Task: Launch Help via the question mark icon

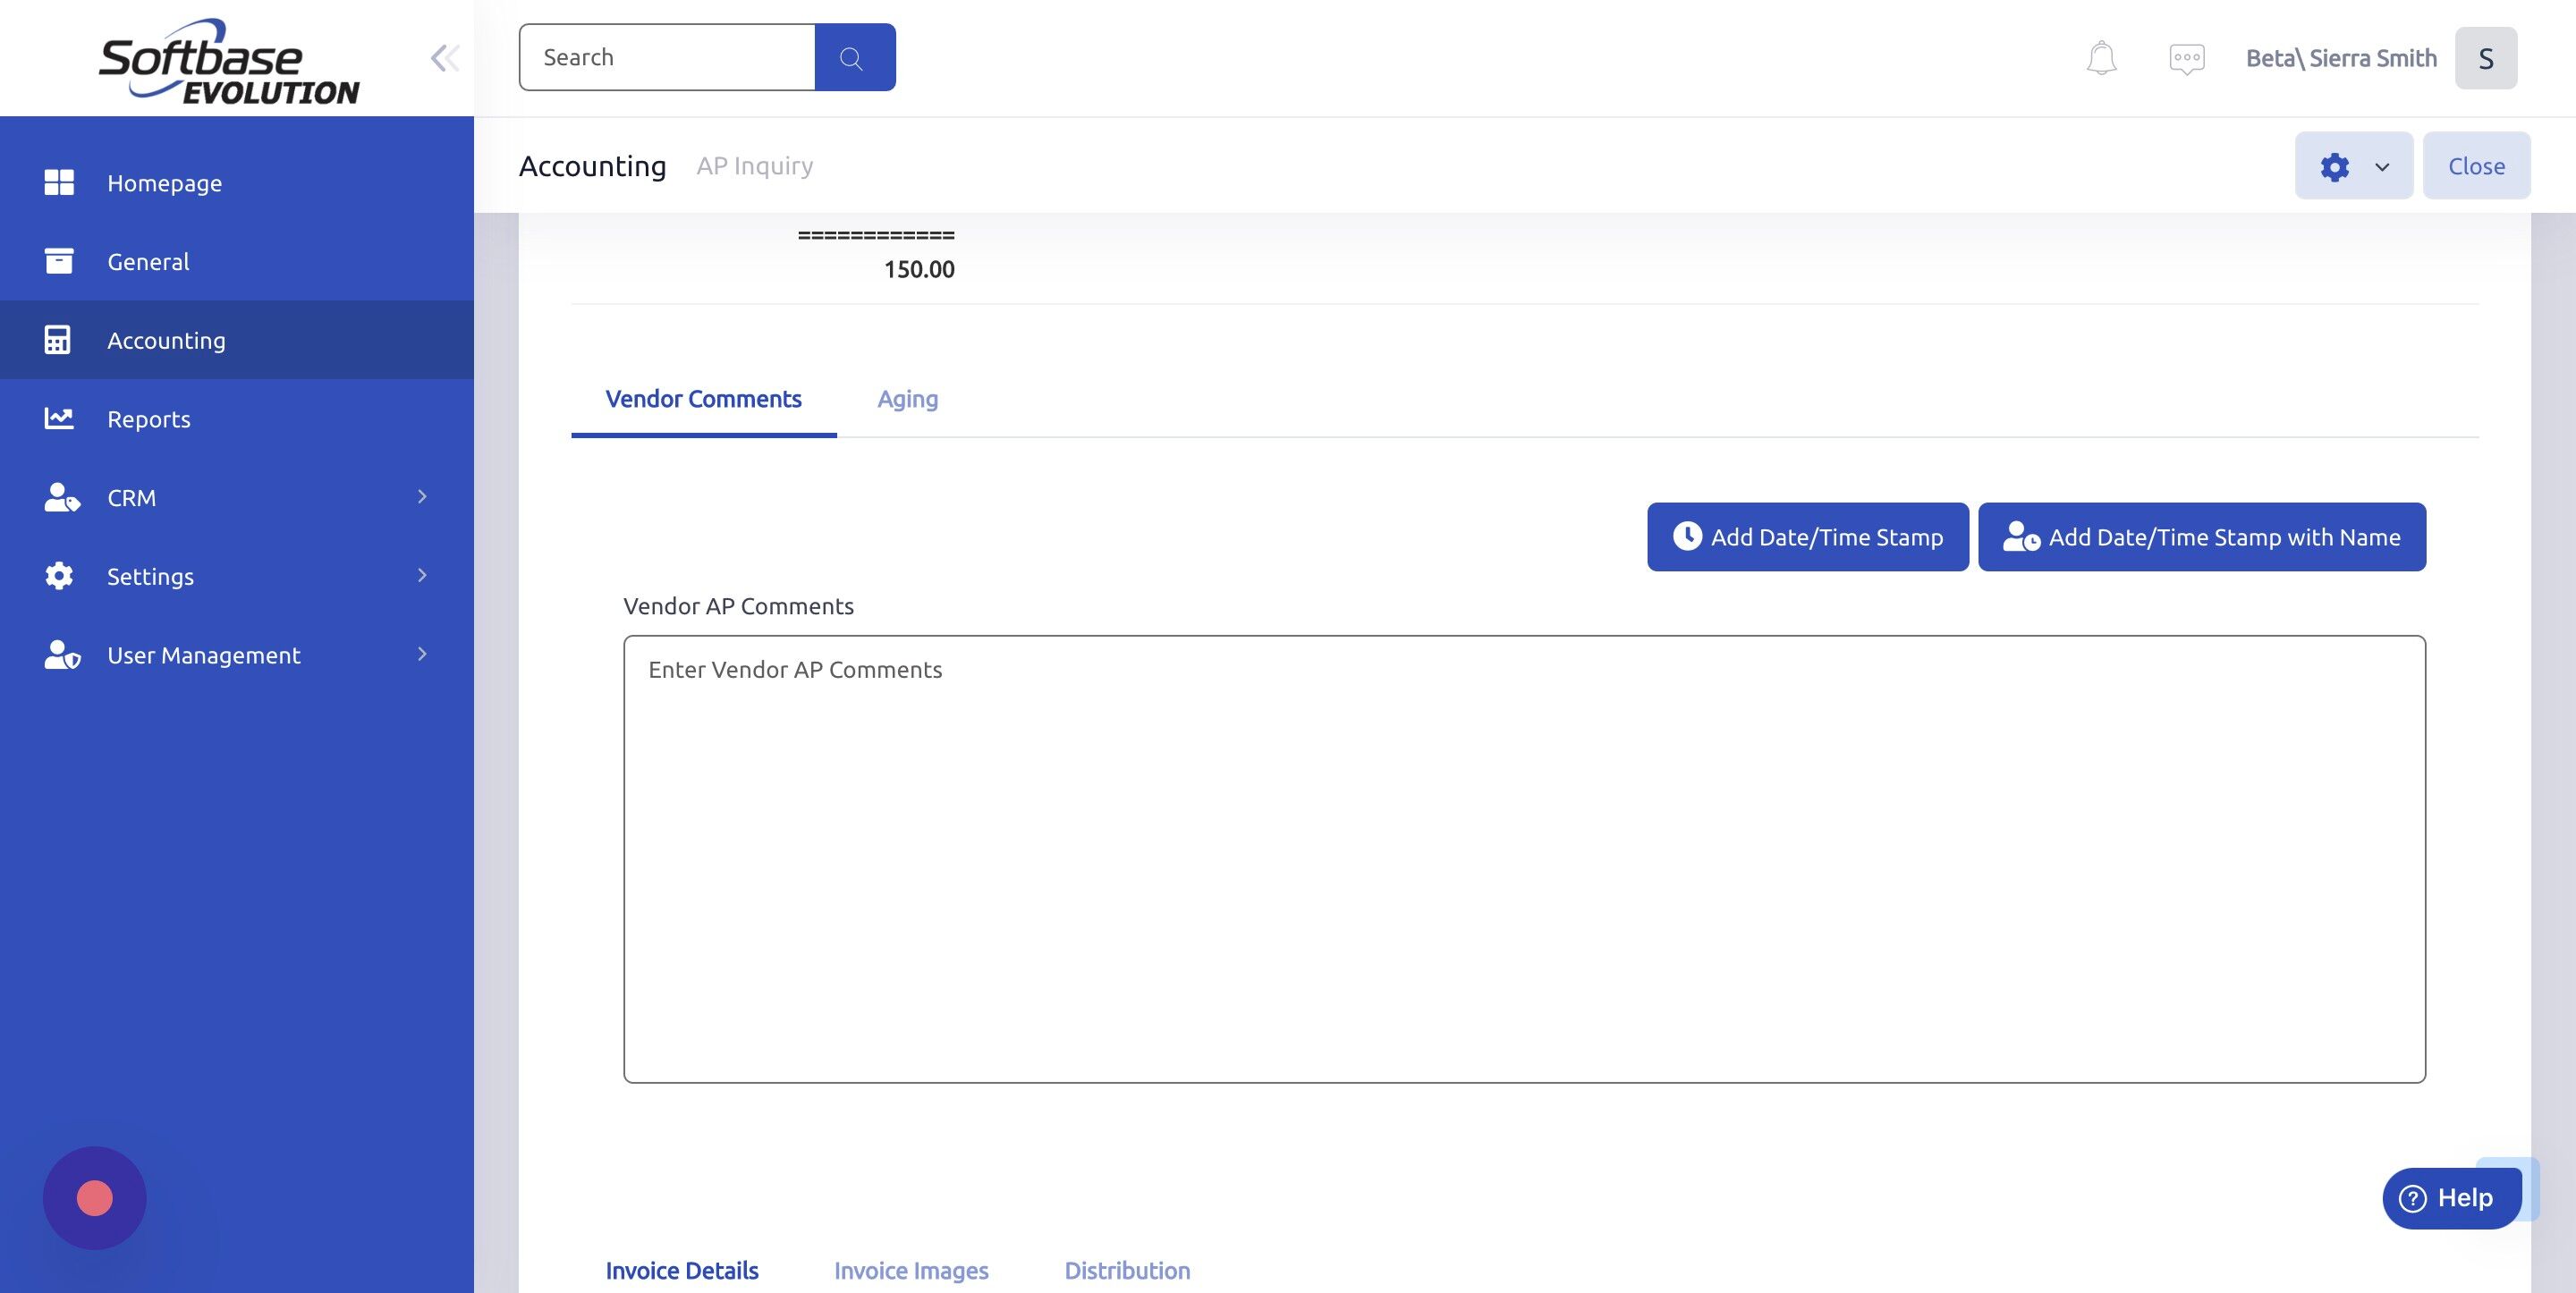Action: [x=2413, y=1197]
